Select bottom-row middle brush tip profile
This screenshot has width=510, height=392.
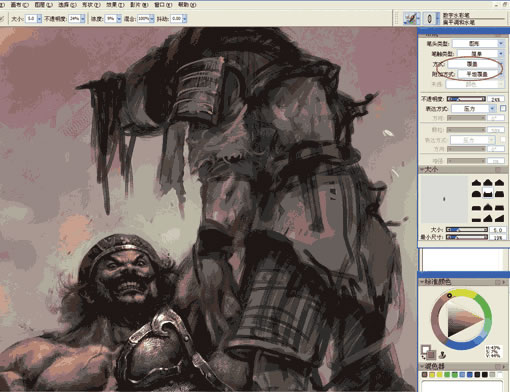coord(488,219)
